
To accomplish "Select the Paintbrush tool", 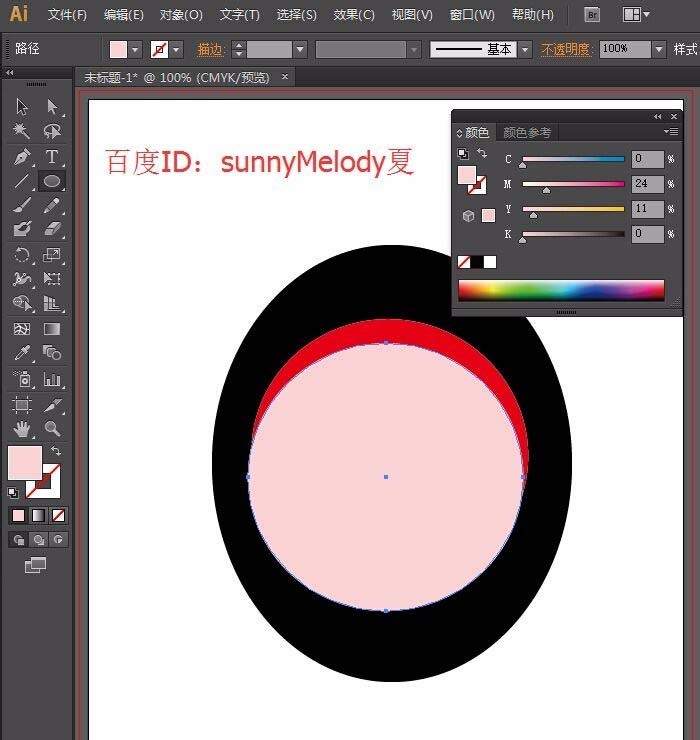I will (x=22, y=205).
